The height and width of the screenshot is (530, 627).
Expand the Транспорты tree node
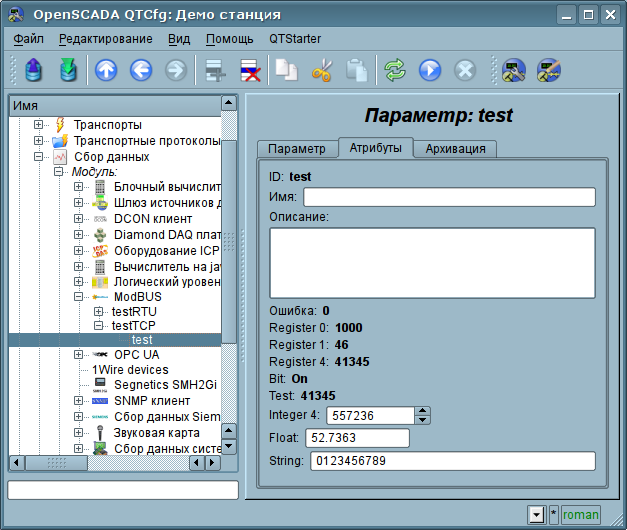(38, 124)
